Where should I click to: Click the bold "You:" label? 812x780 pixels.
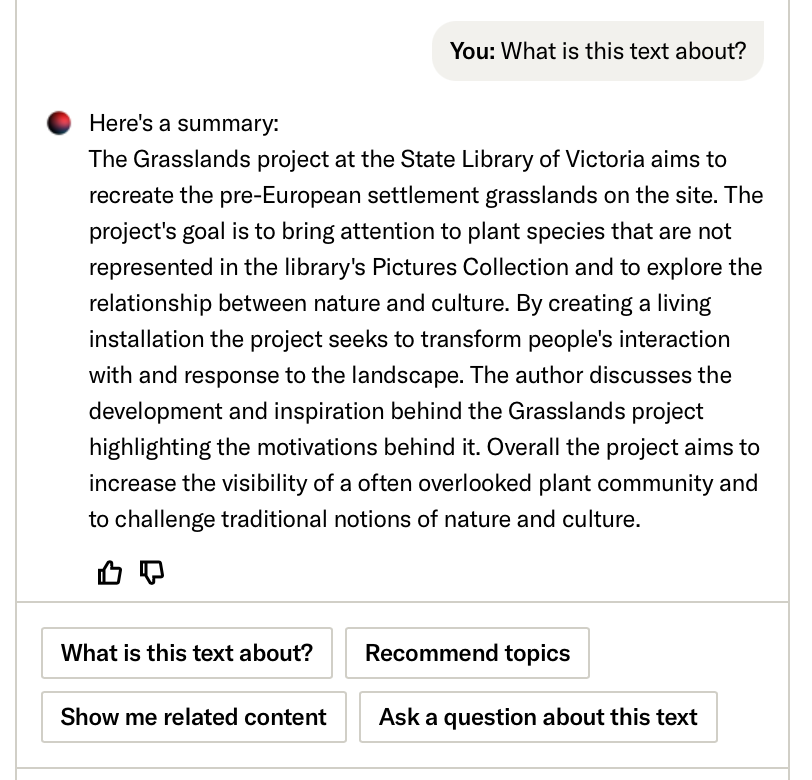(x=472, y=51)
